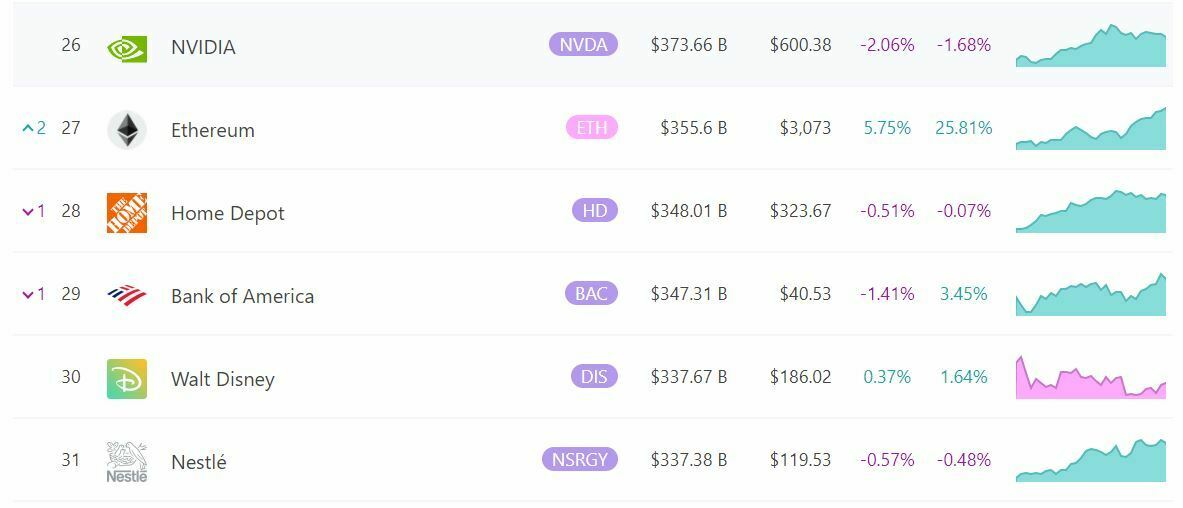Open the NVIDIA company name link
Viewport: 1183px width, 508px height.
pyautogui.click(x=203, y=47)
